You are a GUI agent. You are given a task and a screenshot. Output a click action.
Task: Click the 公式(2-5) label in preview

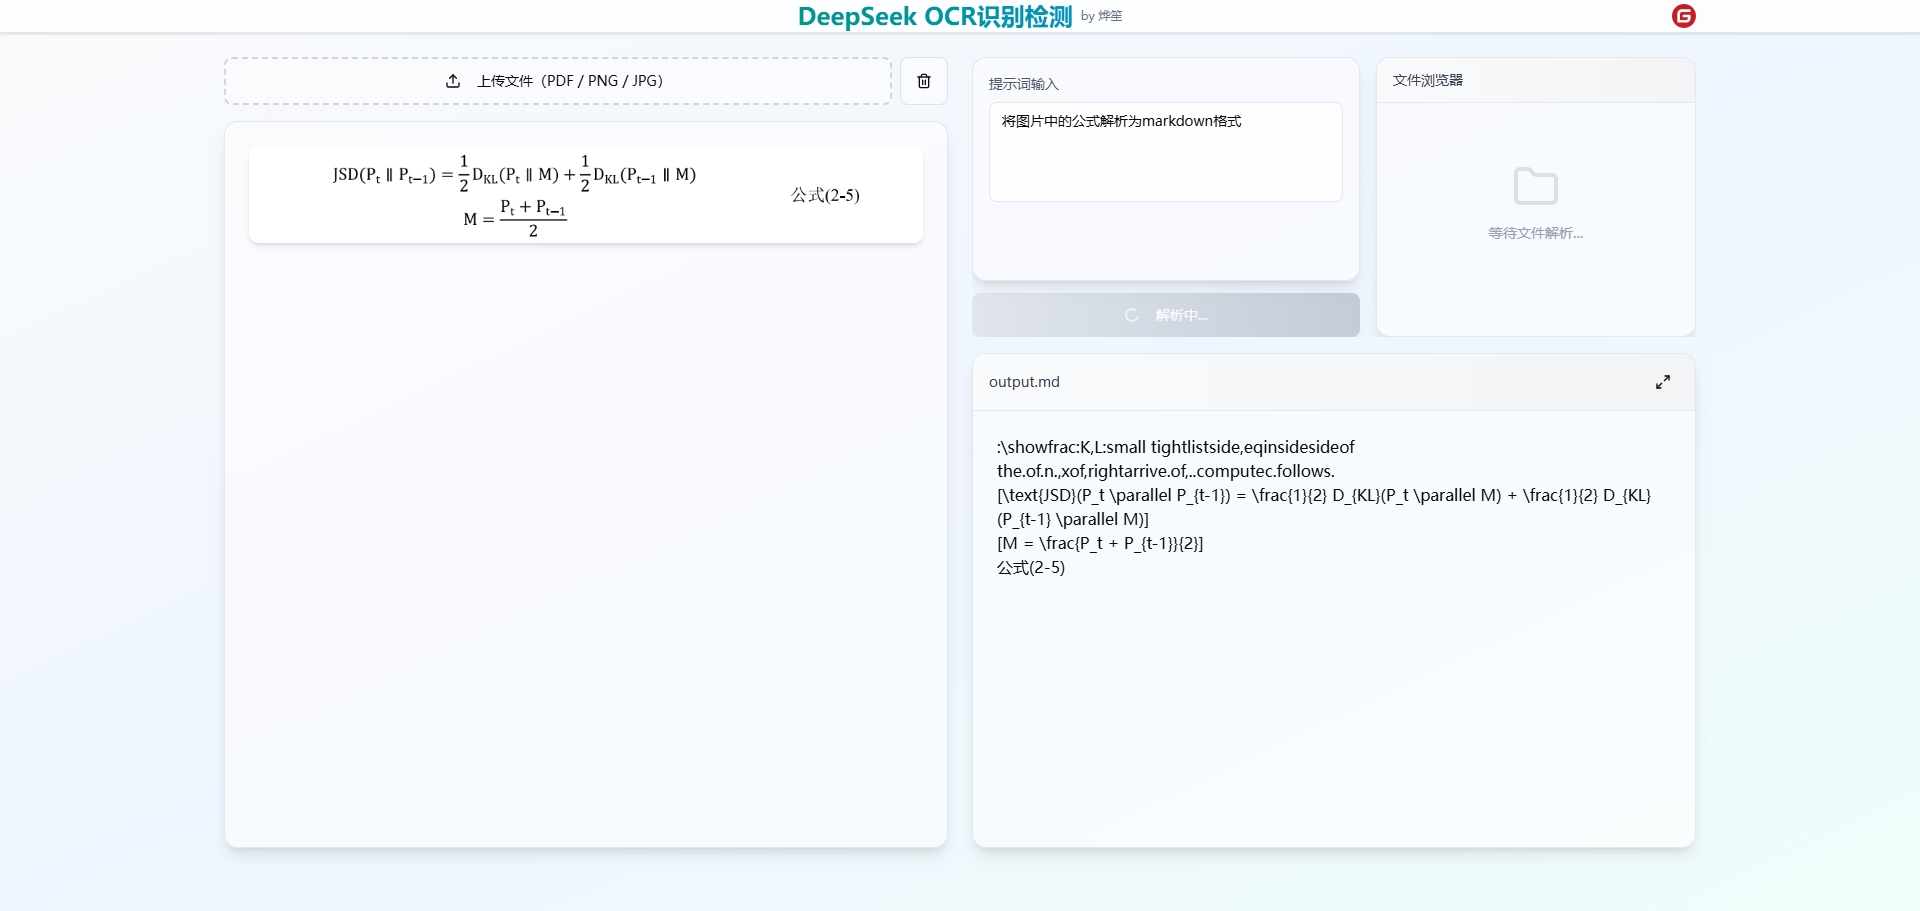click(x=825, y=196)
